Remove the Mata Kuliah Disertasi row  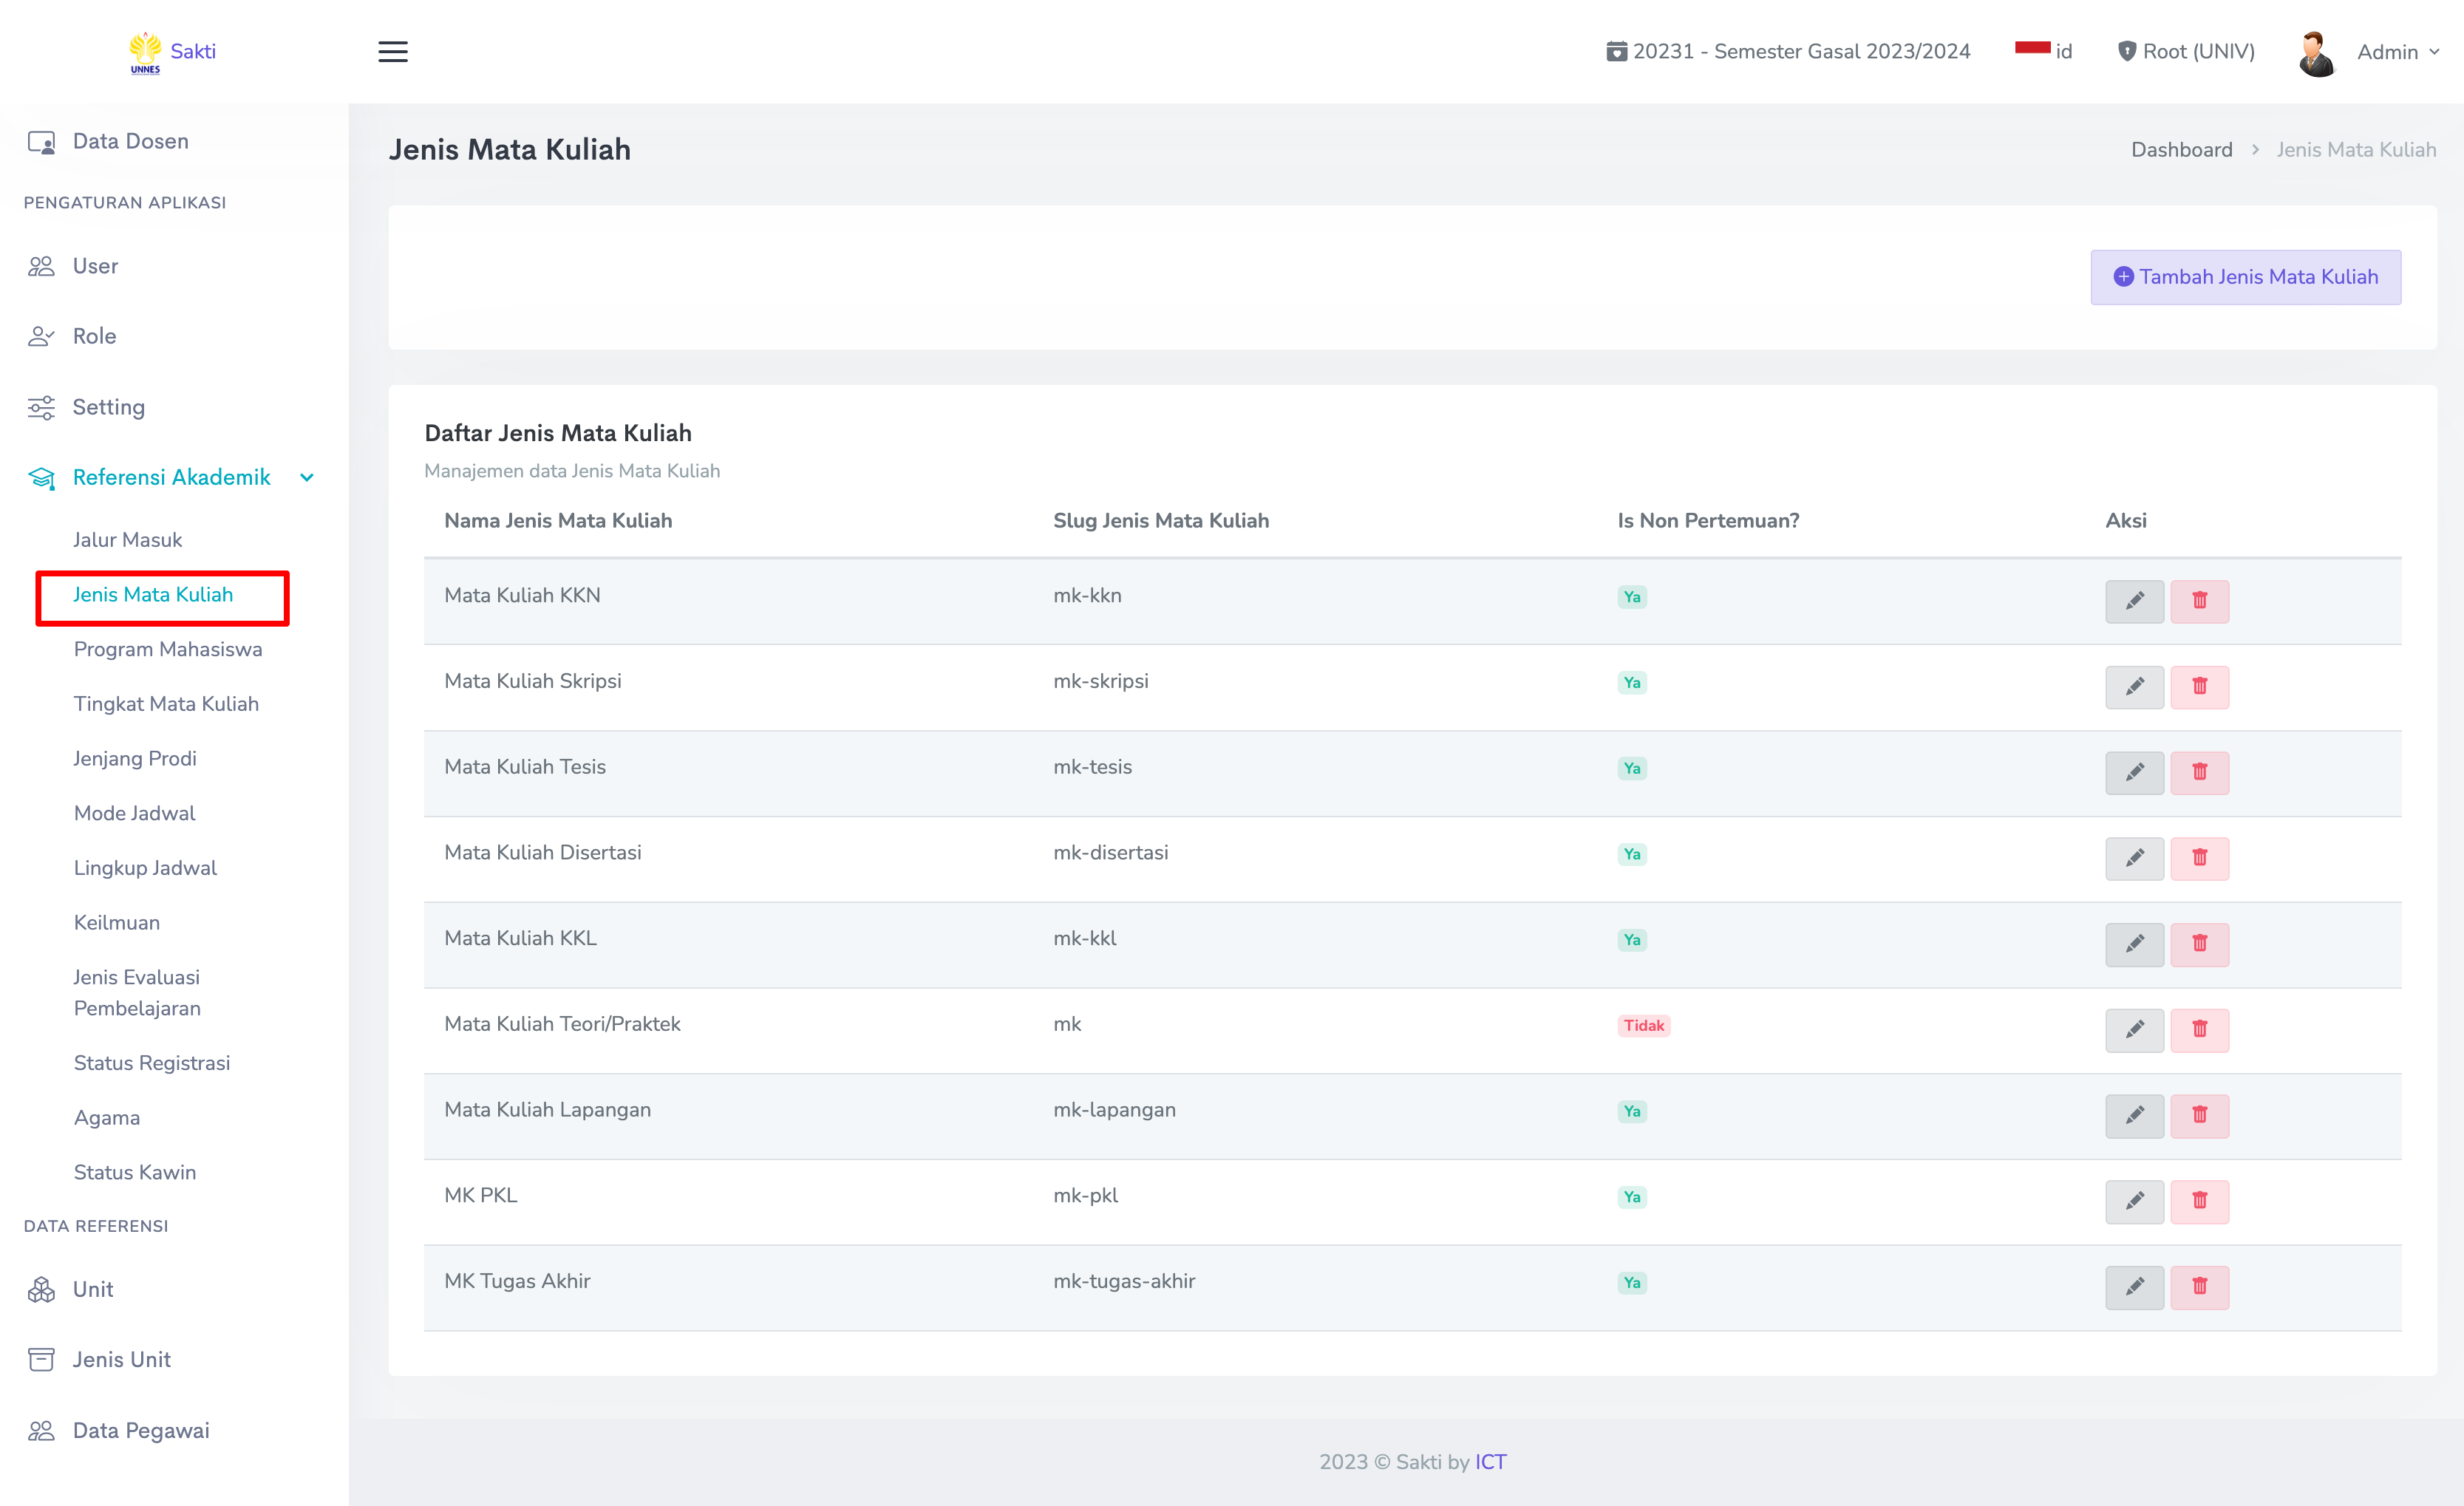2199,858
